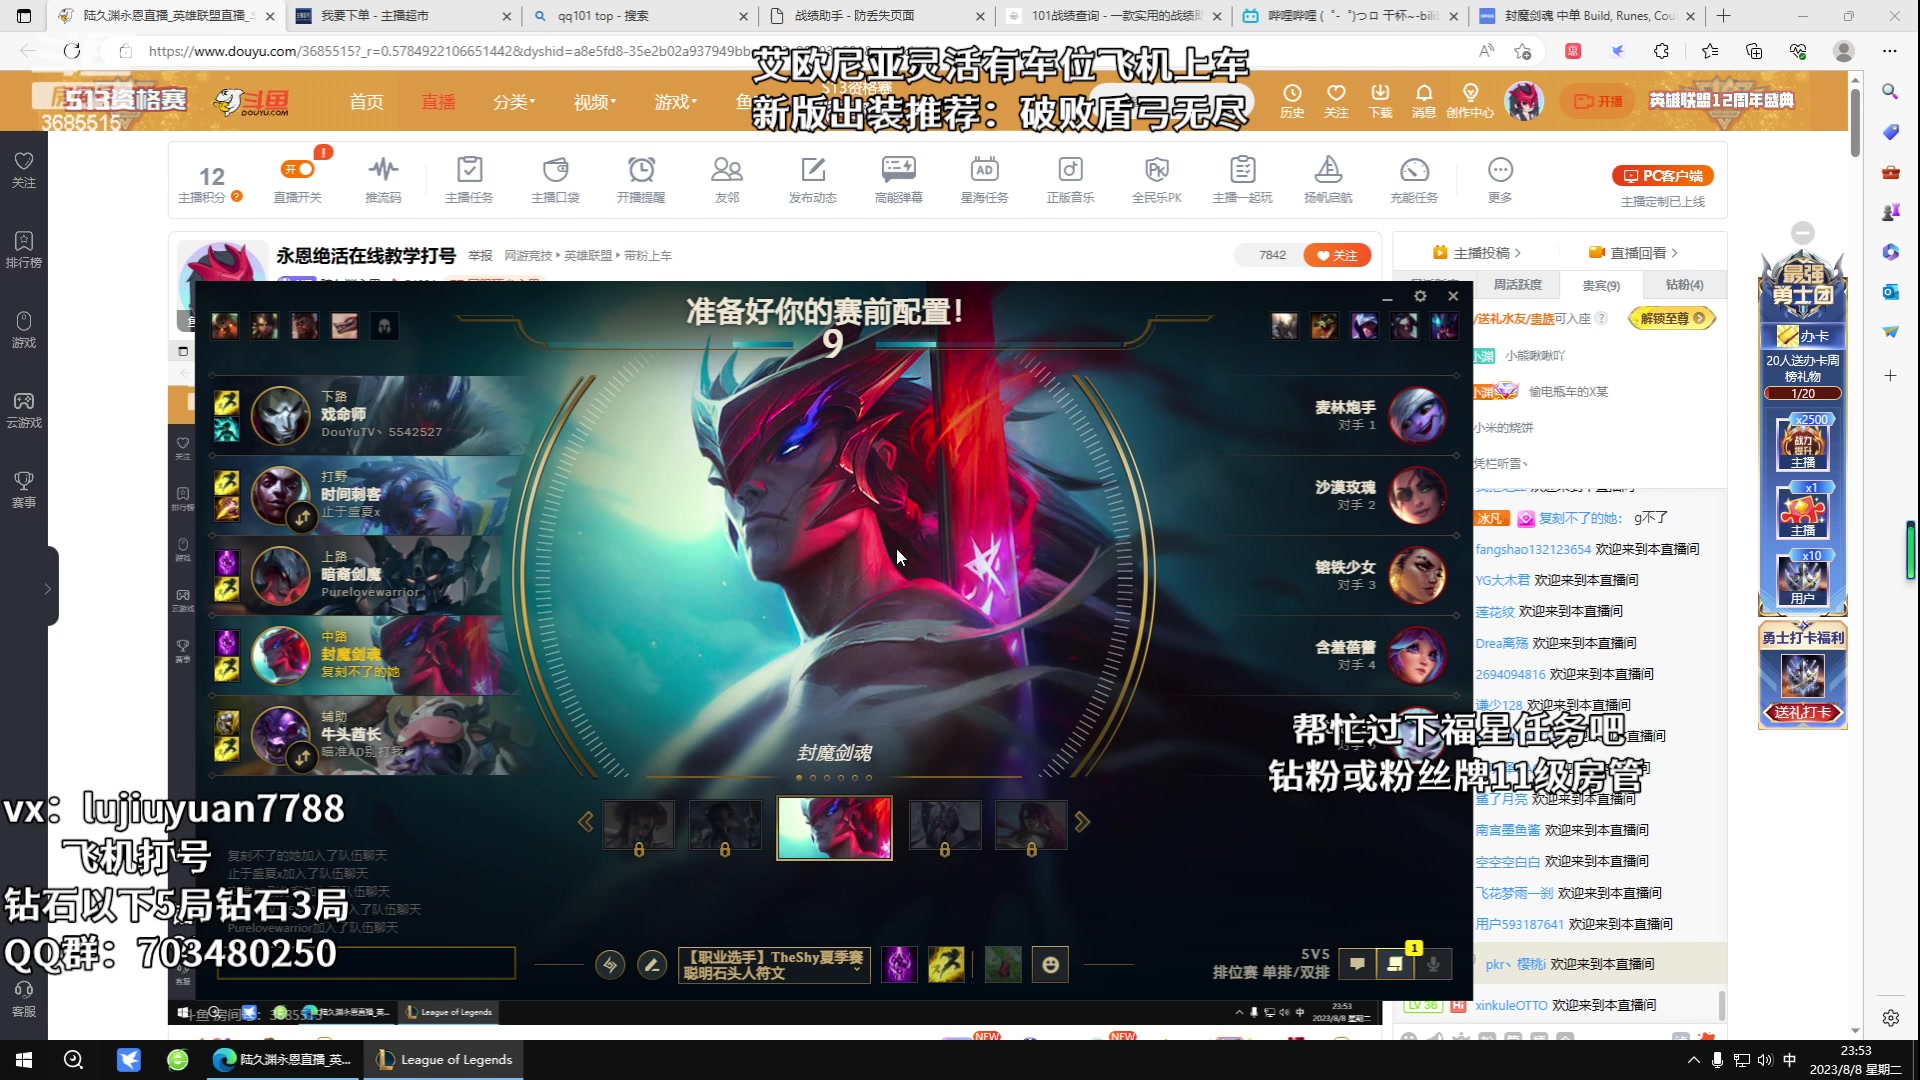Open the 全民乐PK icon
Viewport: 1920px width, 1080px height.
pos(1157,170)
